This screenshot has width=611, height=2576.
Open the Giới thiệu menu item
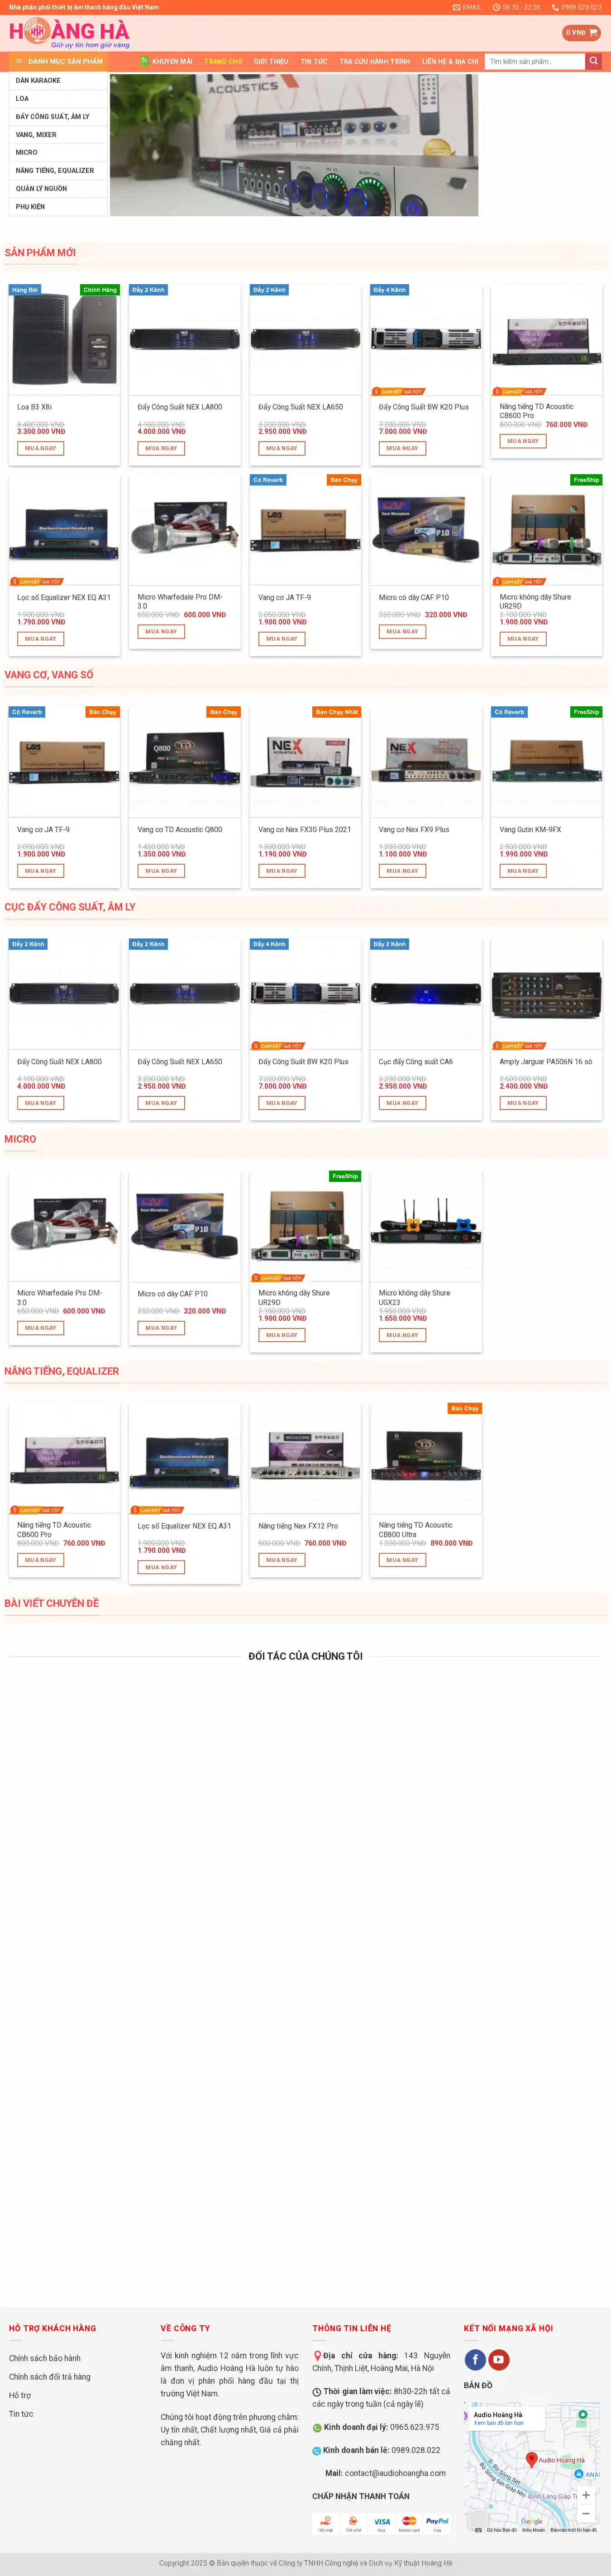click(x=270, y=61)
